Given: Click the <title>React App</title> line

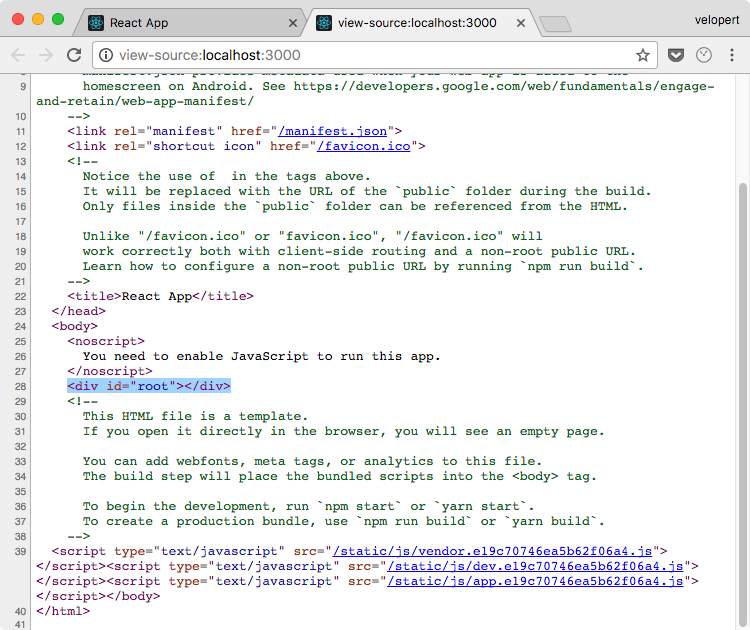Looking at the screenshot, I should (x=161, y=296).
